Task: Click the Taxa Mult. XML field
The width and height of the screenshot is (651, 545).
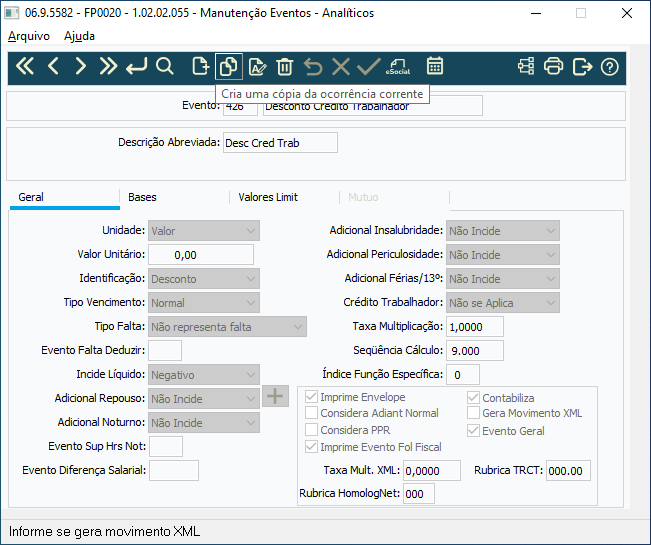Action: (x=432, y=470)
